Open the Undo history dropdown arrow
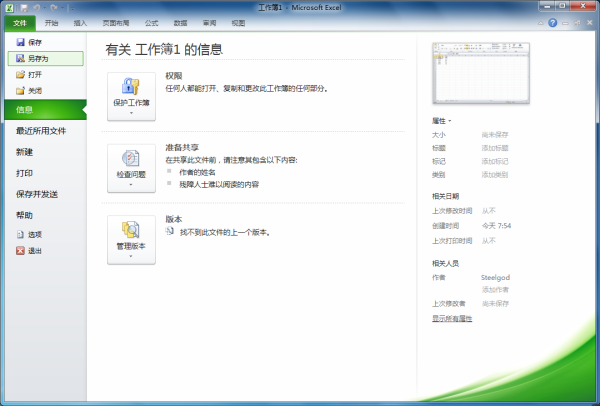Screen dimensions: 600x406 pos(45,8)
